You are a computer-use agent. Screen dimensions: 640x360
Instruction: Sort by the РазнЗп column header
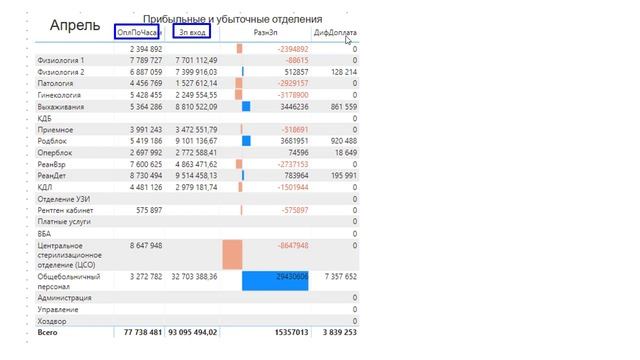[265, 32]
